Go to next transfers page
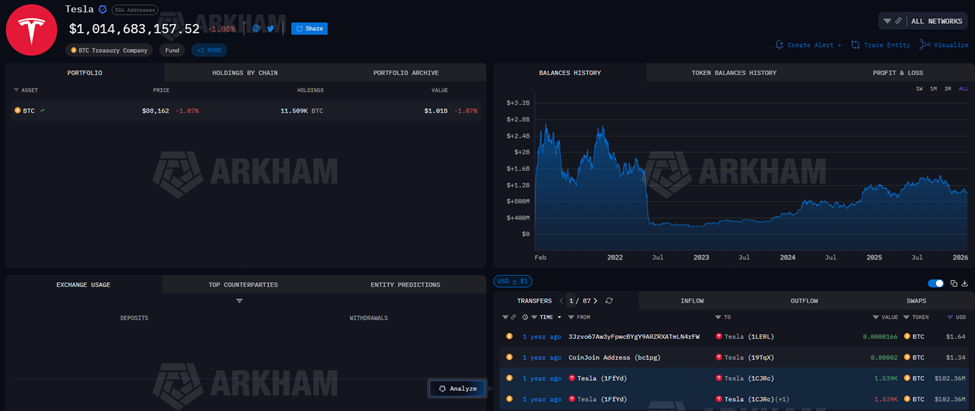 point(594,300)
